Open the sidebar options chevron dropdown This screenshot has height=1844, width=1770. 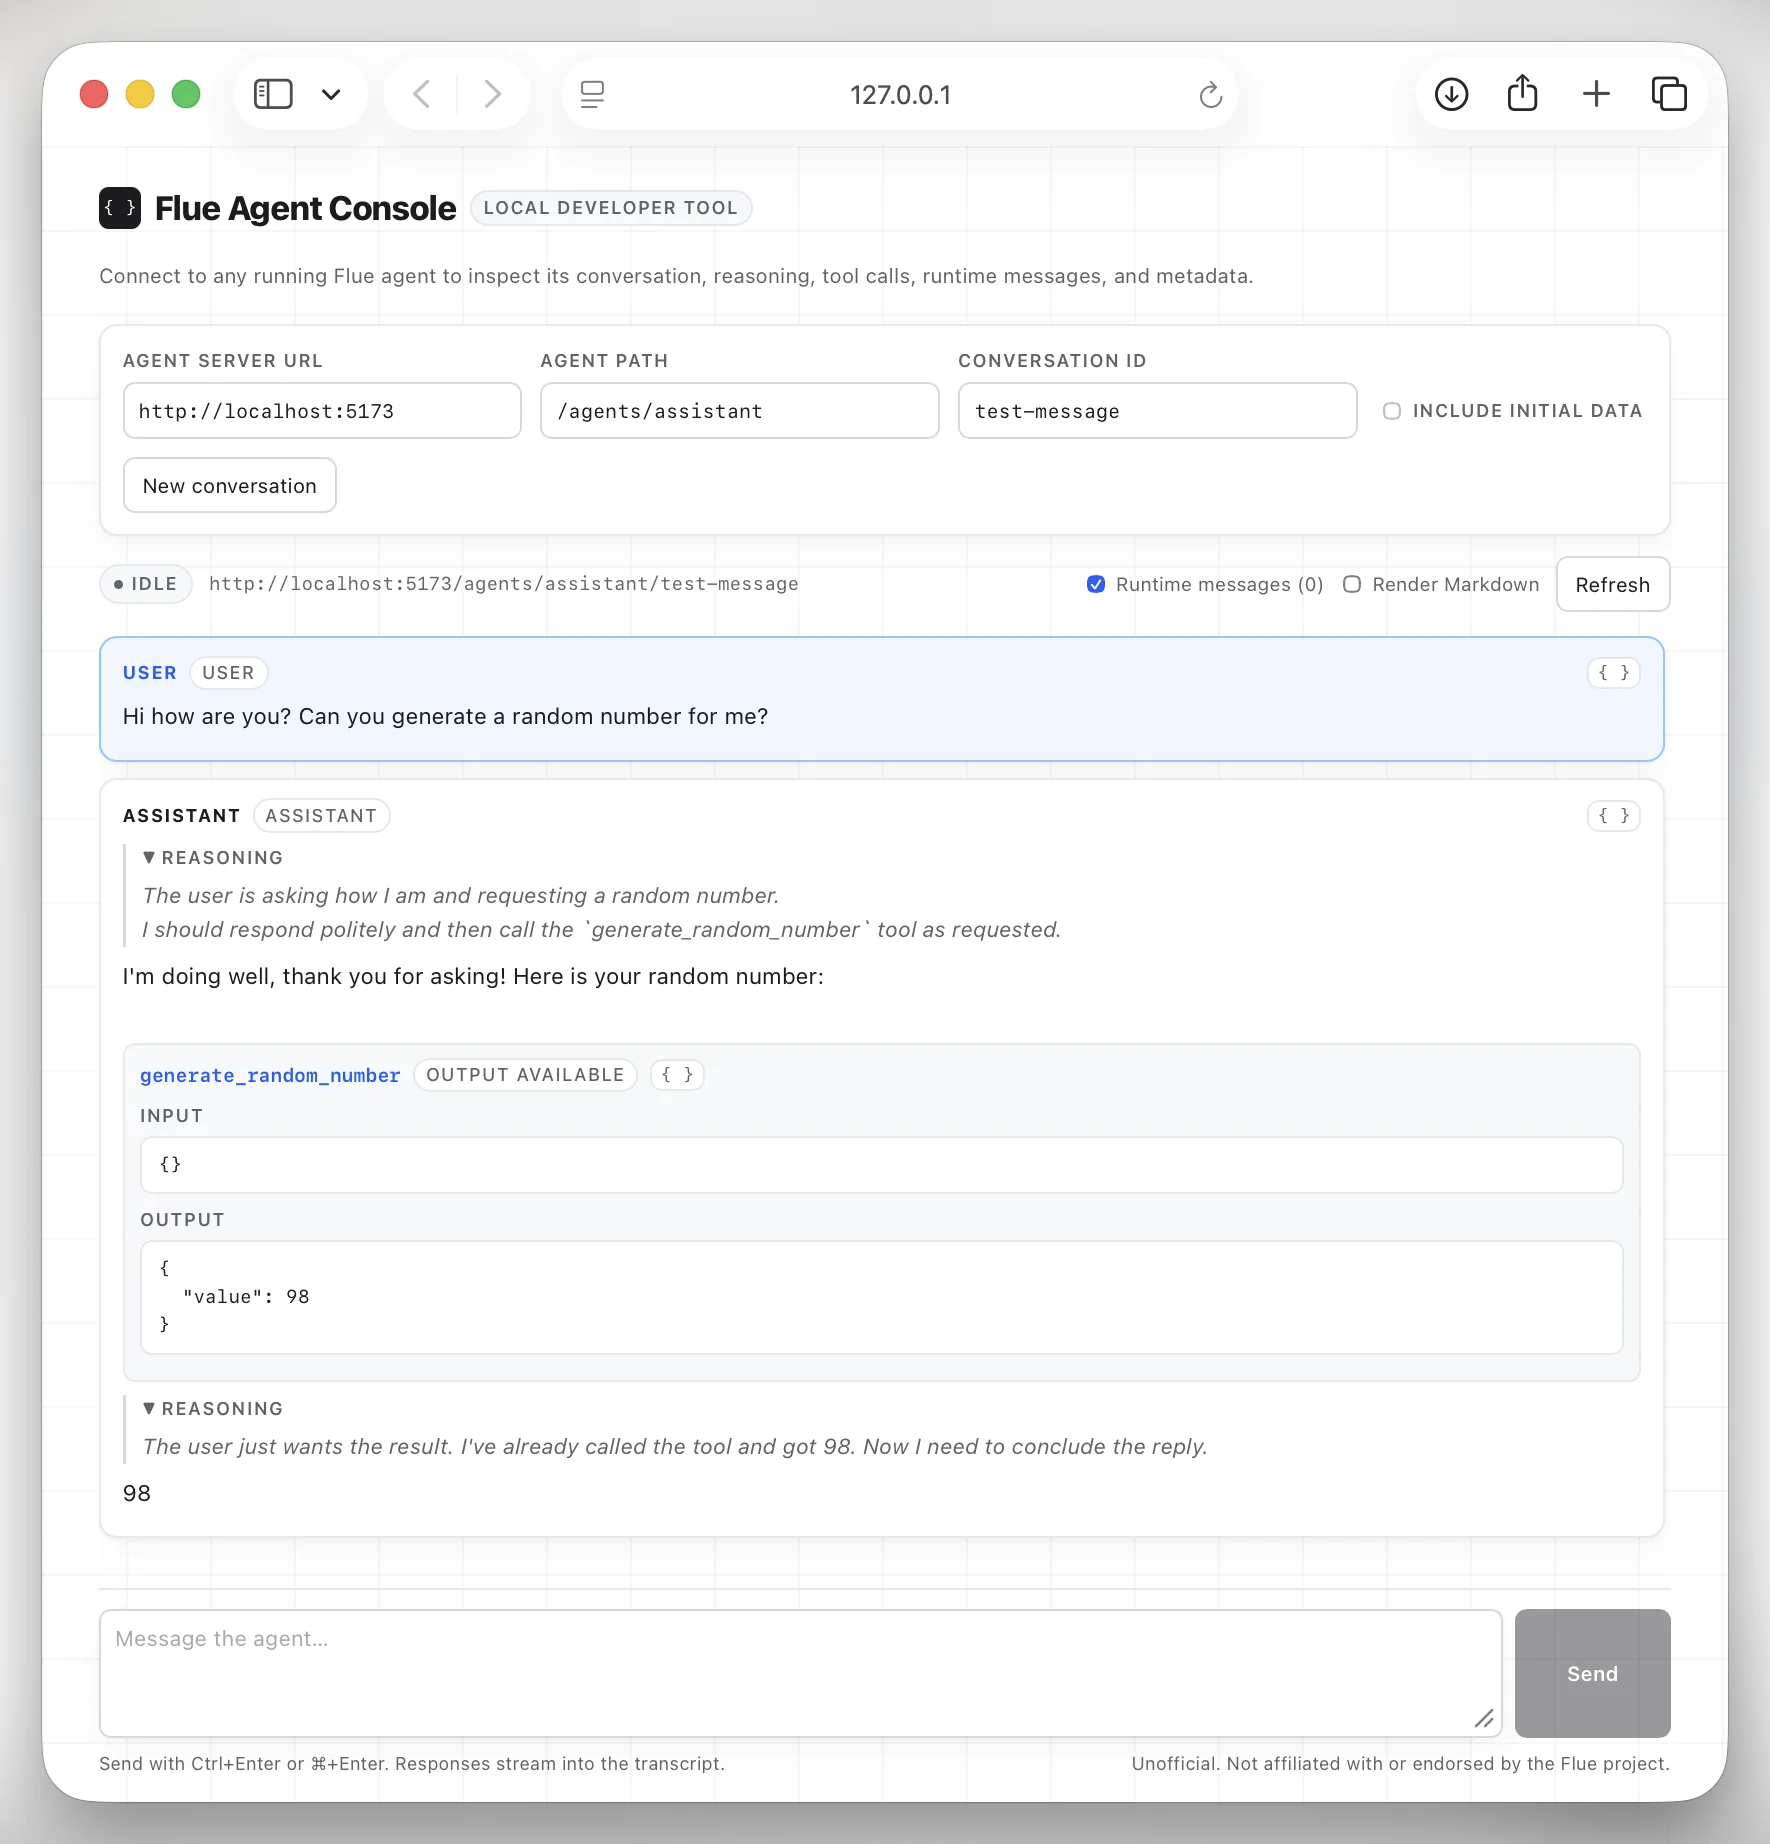(331, 95)
